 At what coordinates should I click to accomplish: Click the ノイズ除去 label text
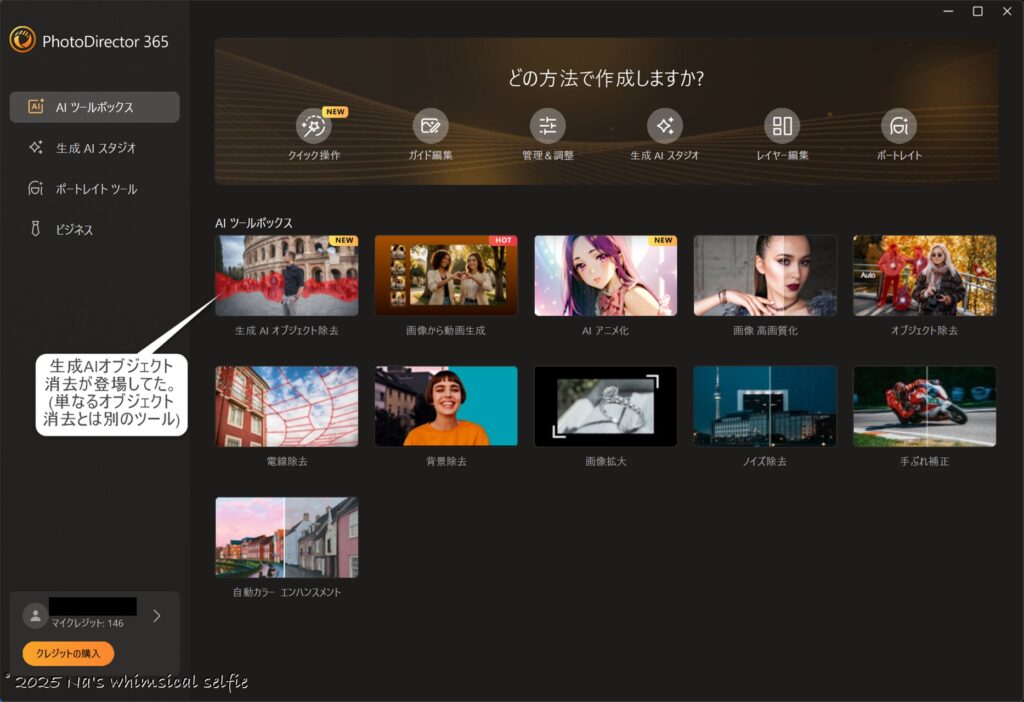[765, 461]
